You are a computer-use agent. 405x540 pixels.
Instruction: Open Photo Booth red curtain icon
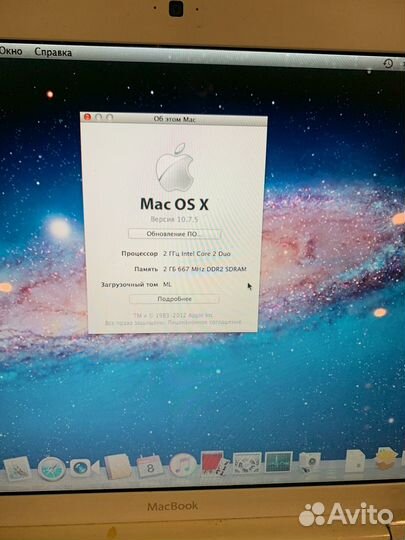point(214,463)
